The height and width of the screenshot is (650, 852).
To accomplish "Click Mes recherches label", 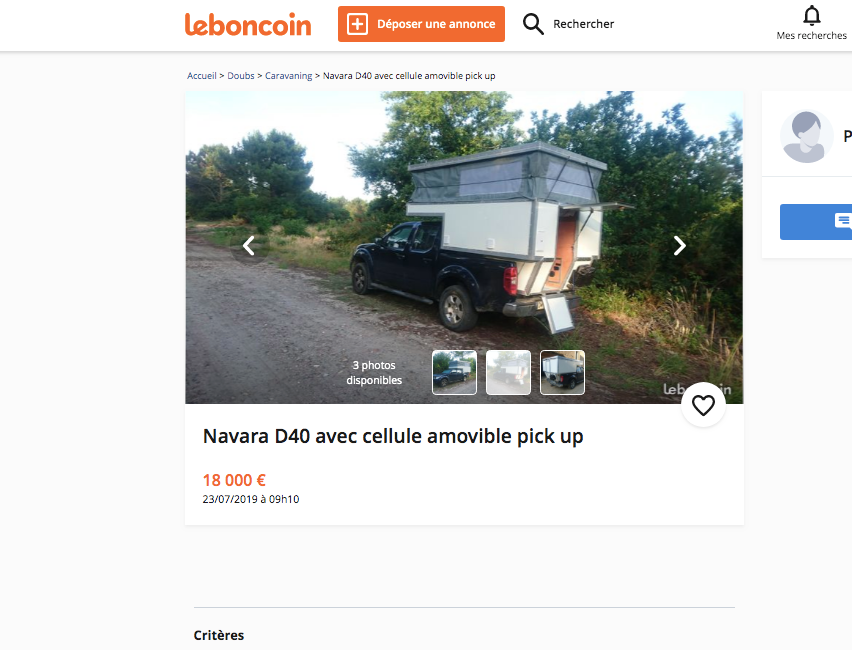I will pyautogui.click(x=811, y=35).
